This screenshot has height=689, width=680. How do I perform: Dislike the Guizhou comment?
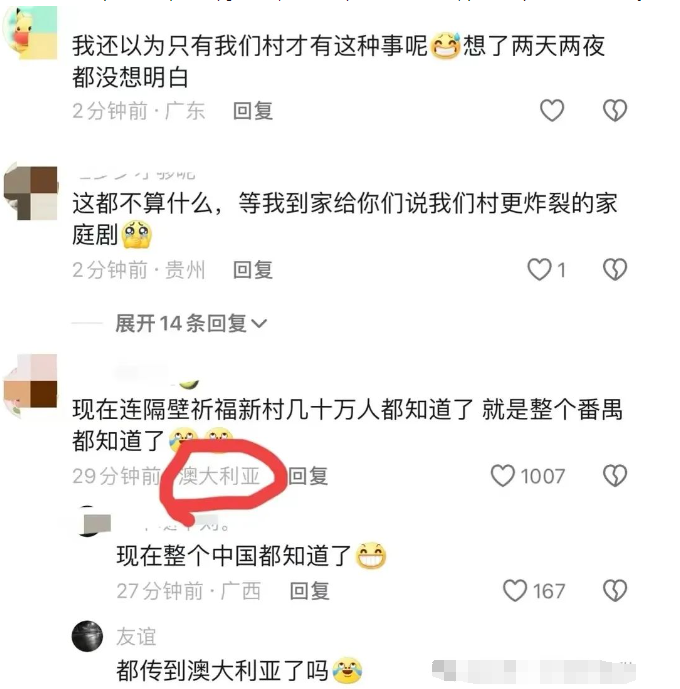point(615,269)
